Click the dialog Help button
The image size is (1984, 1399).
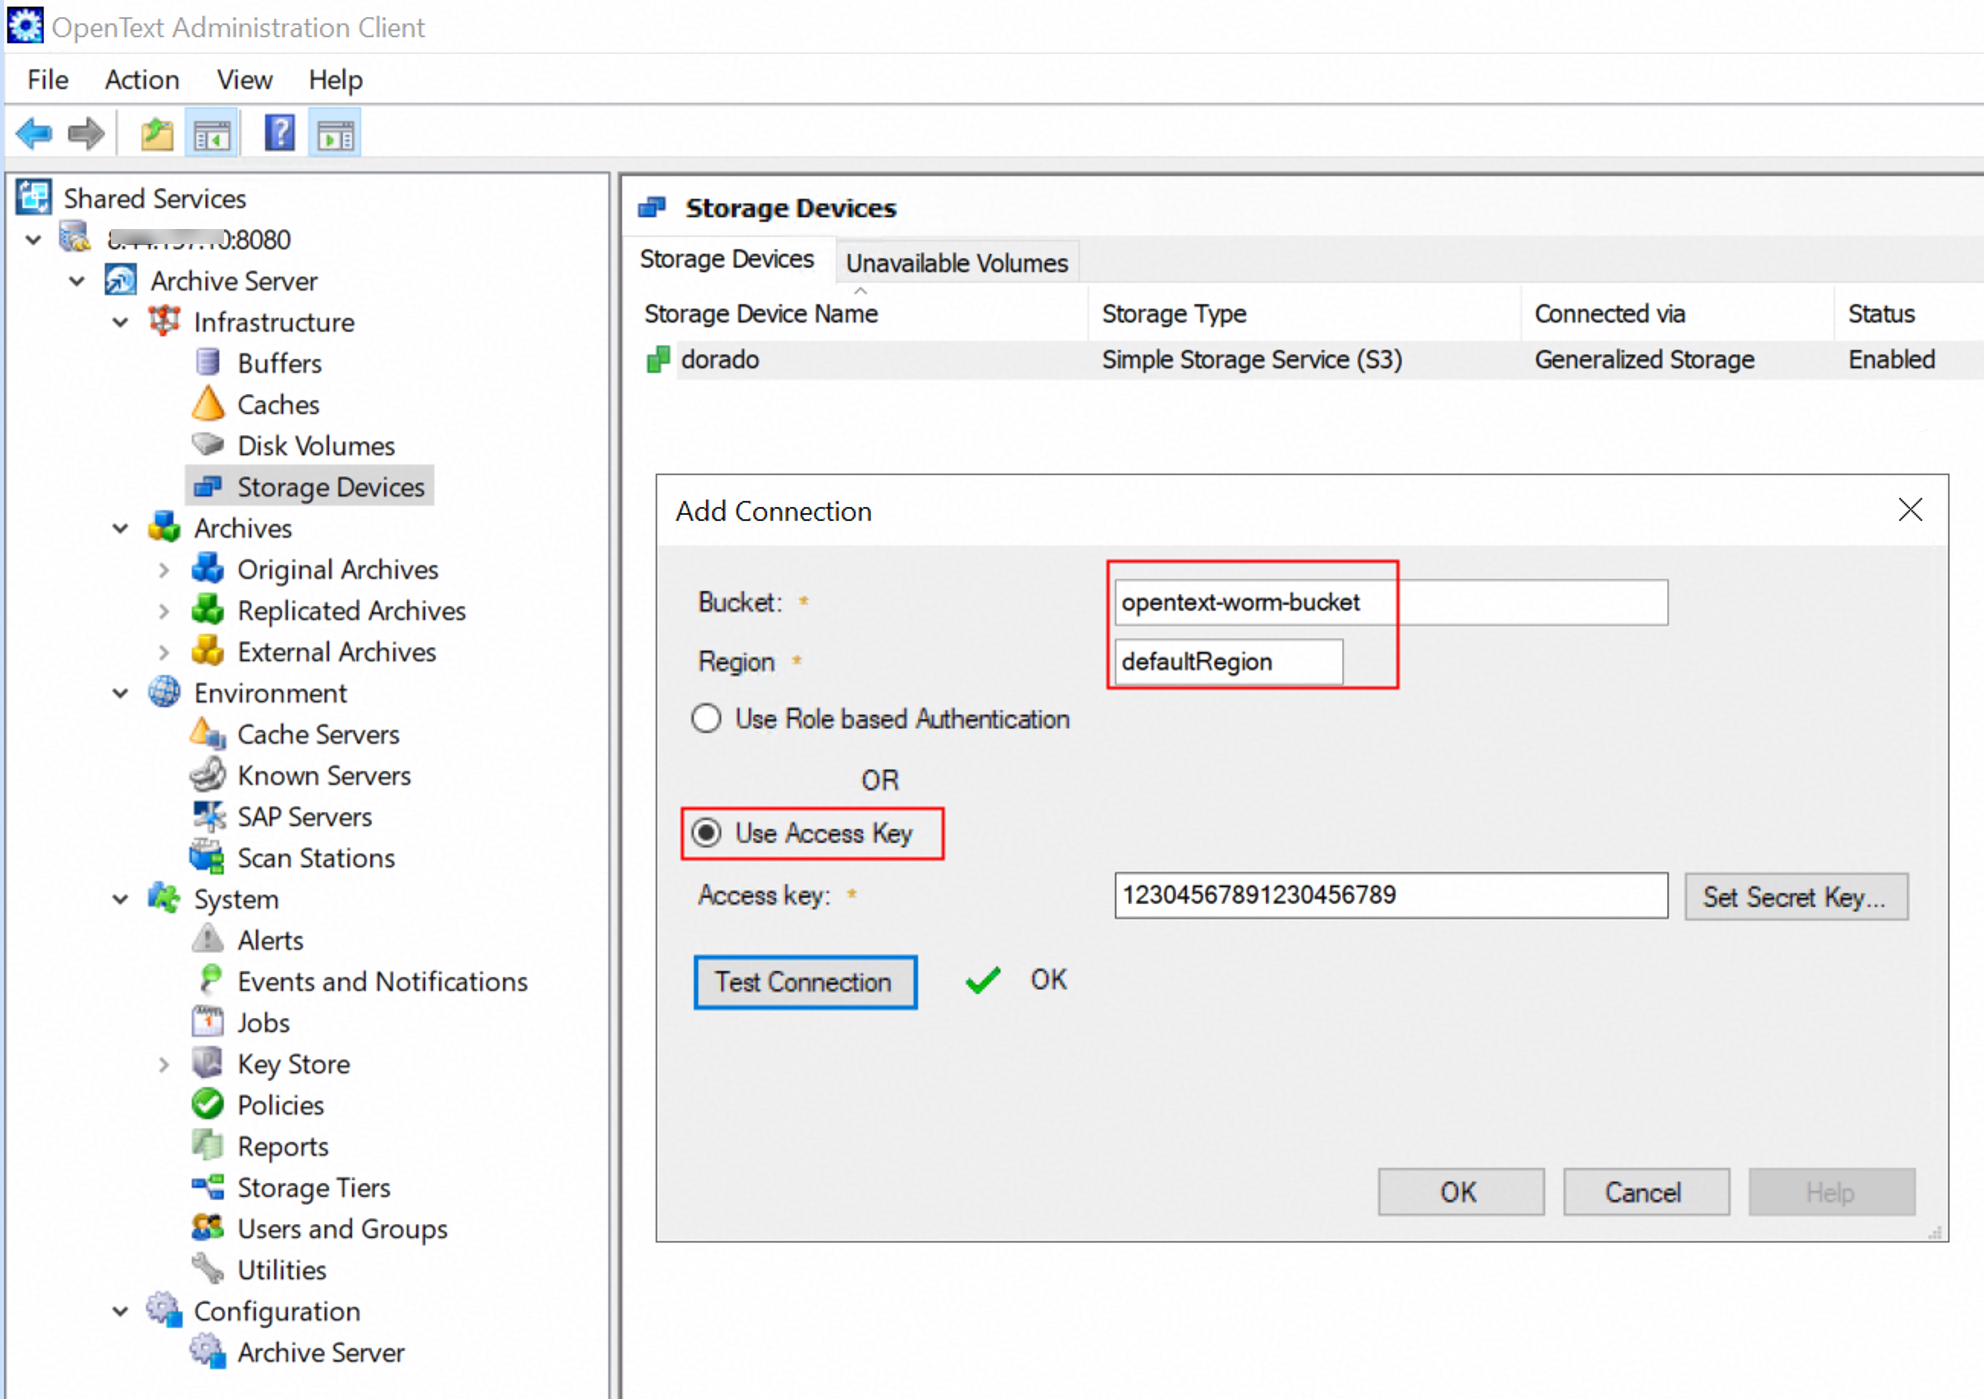tap(1831, 1191)
